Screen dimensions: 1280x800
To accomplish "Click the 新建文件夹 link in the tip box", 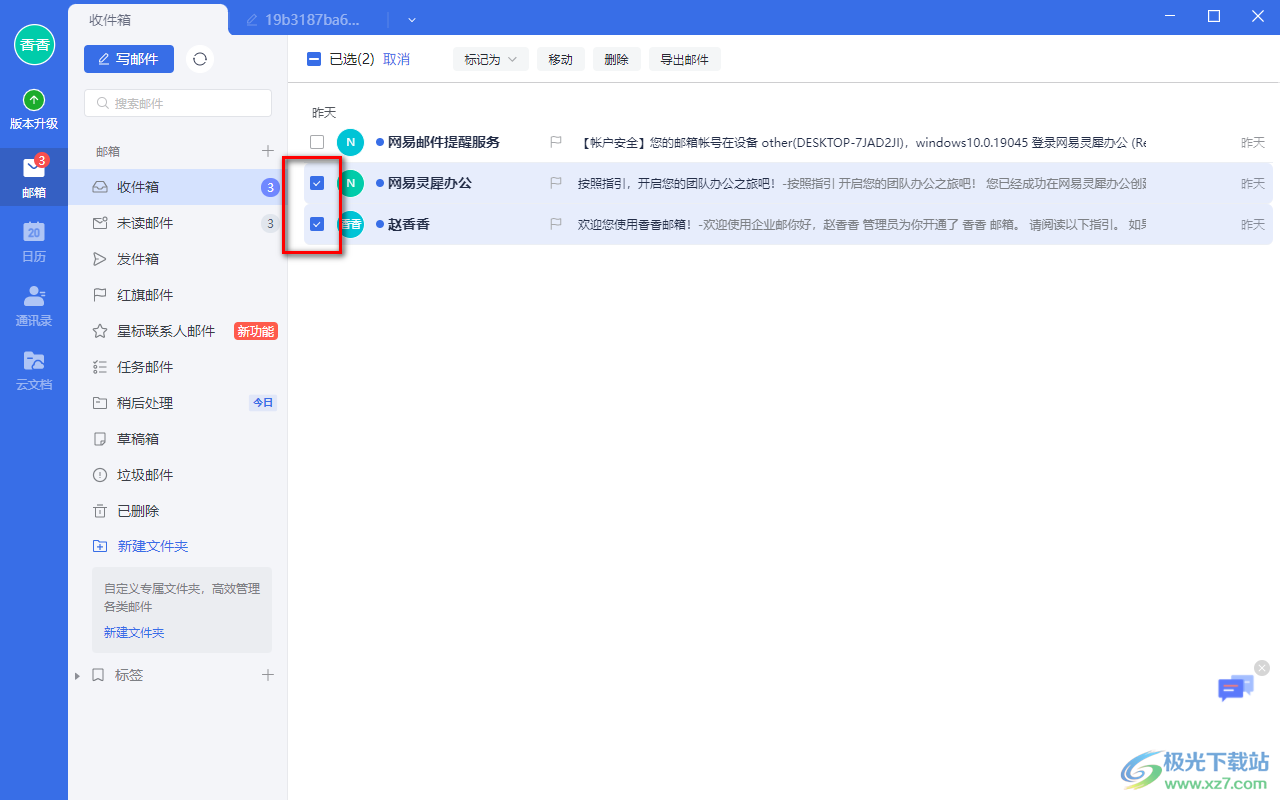I will (x=134, y=633).
